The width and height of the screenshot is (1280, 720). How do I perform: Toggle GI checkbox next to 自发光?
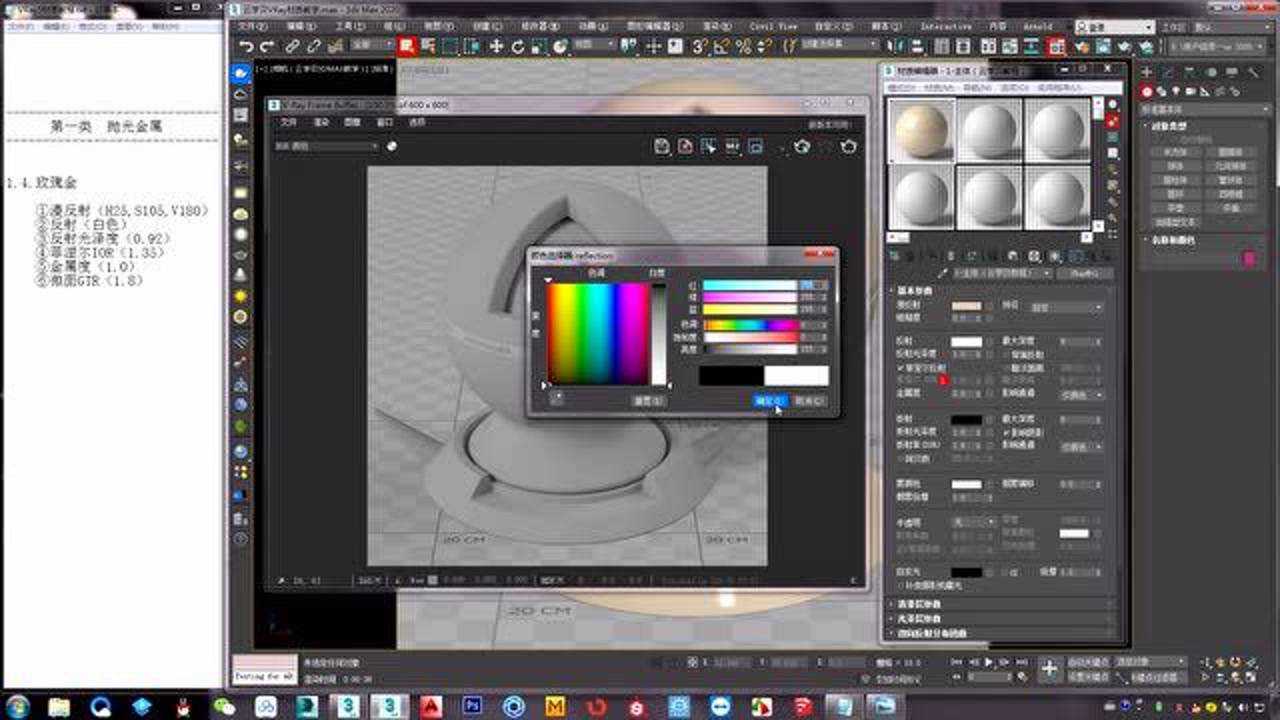pos(1006,572)
